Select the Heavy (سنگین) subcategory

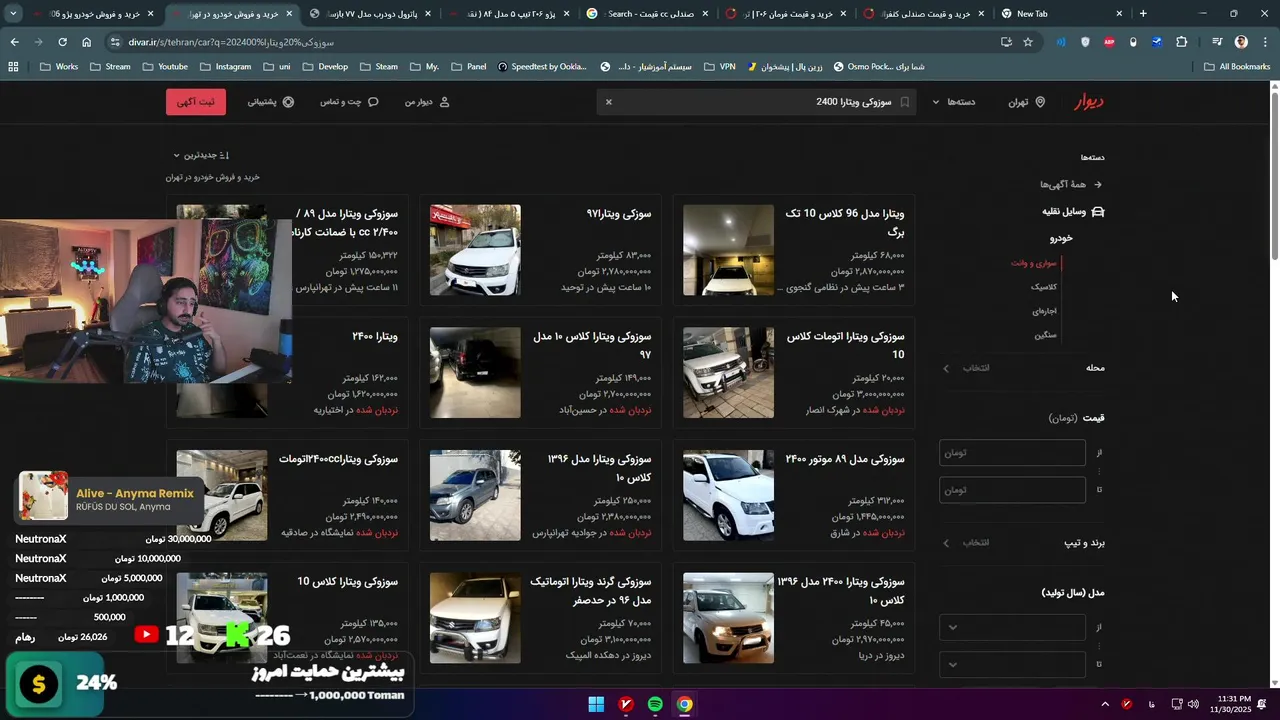[x=1045, y=335]
